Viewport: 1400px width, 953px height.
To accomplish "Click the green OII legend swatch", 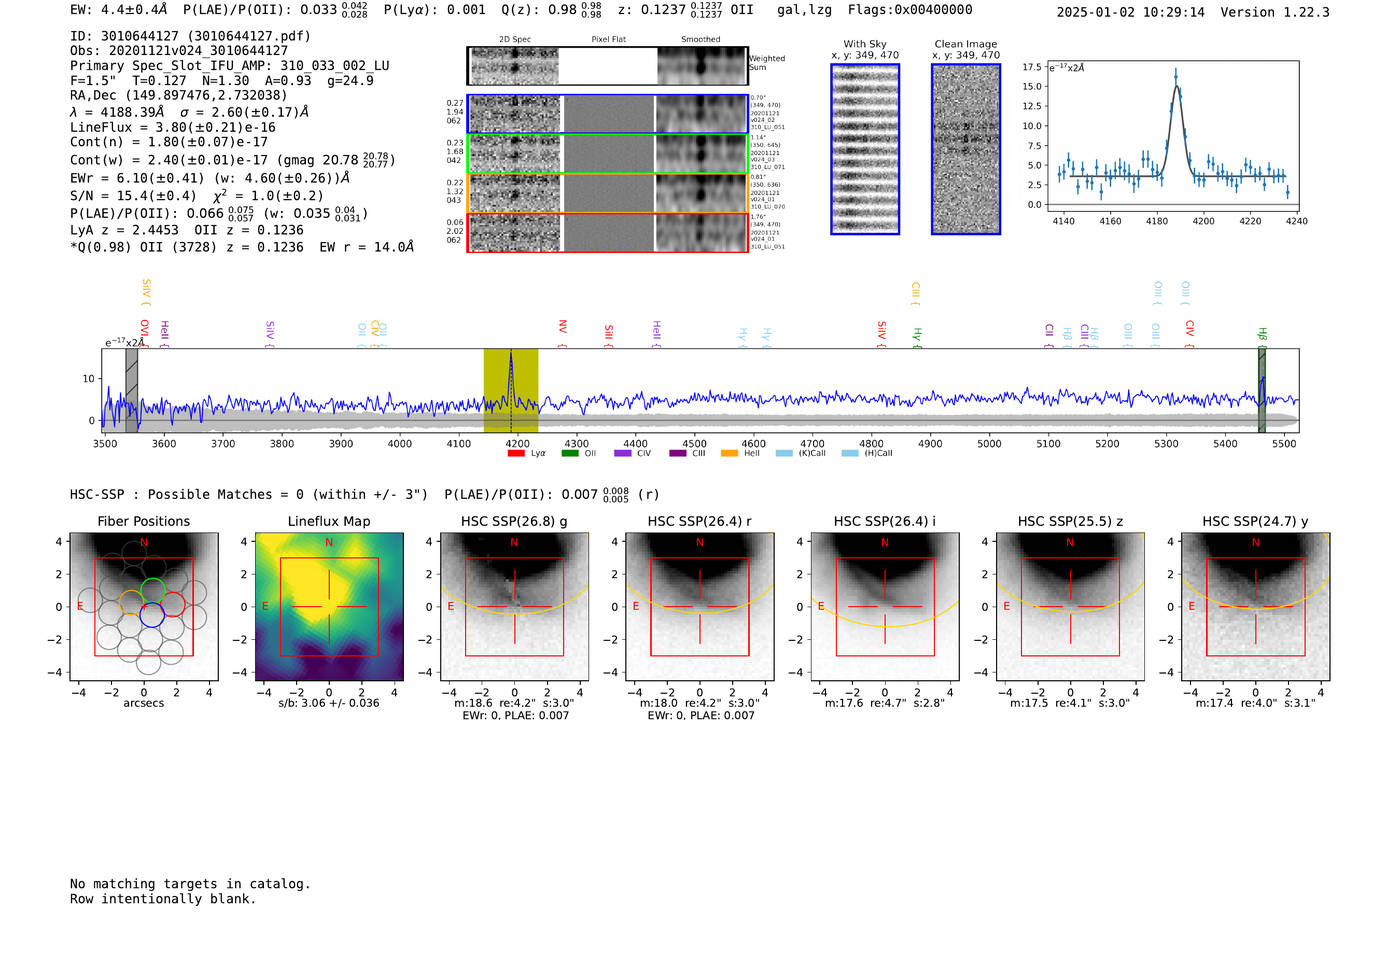I will (570, 453).
